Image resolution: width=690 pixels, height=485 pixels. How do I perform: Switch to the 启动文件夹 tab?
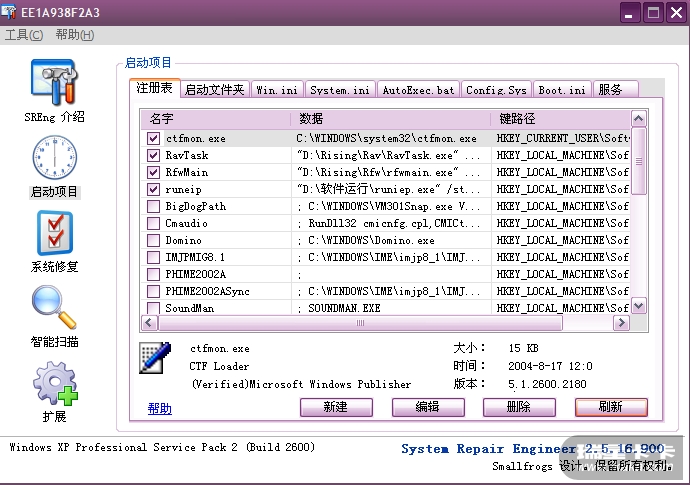[215, 90]
